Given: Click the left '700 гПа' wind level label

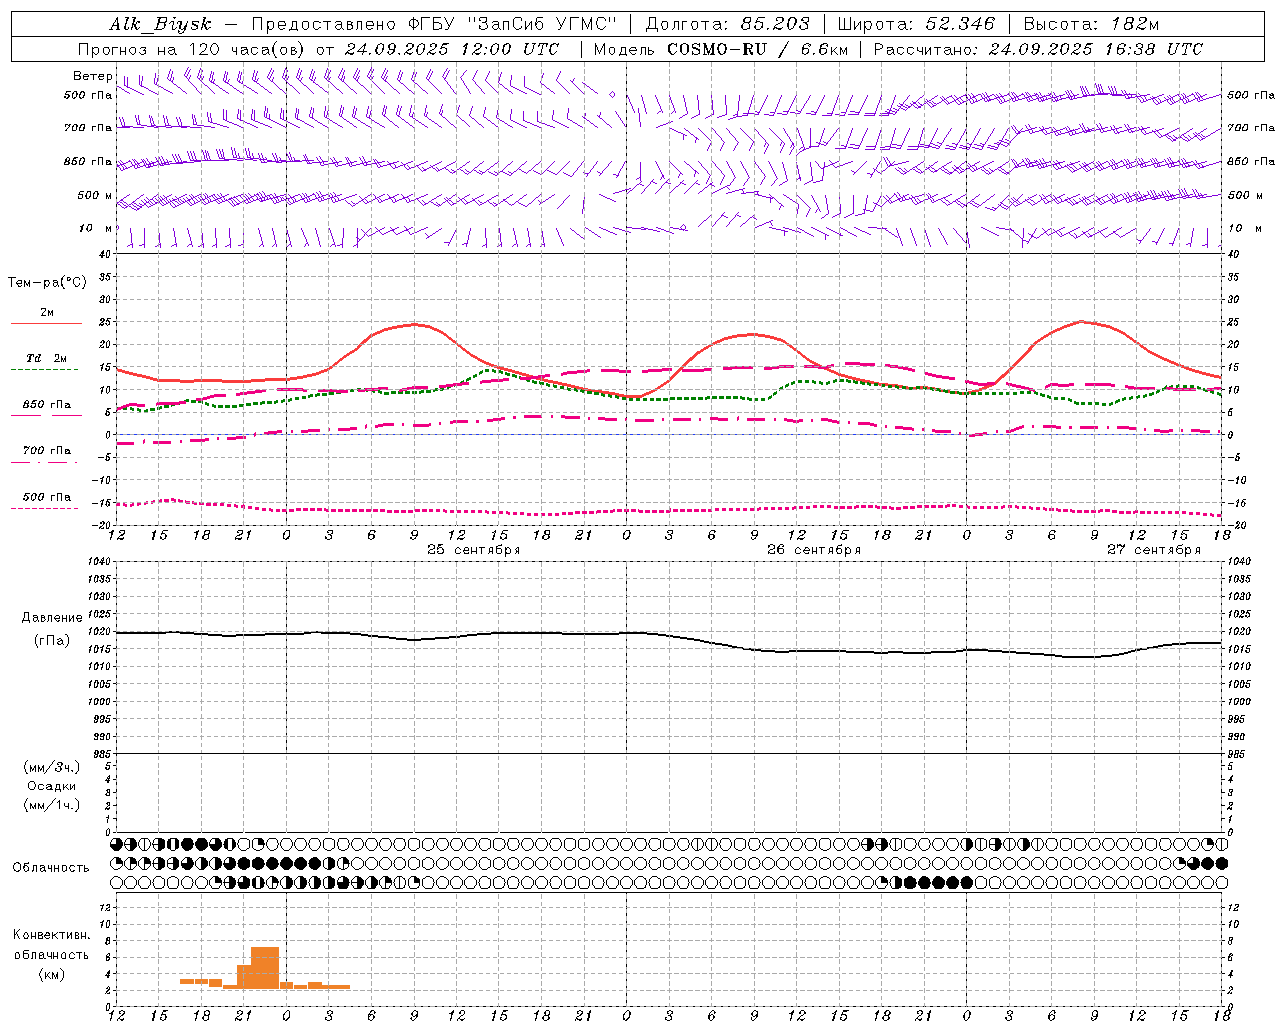Looking at the screenshot, I should point(88,128).
